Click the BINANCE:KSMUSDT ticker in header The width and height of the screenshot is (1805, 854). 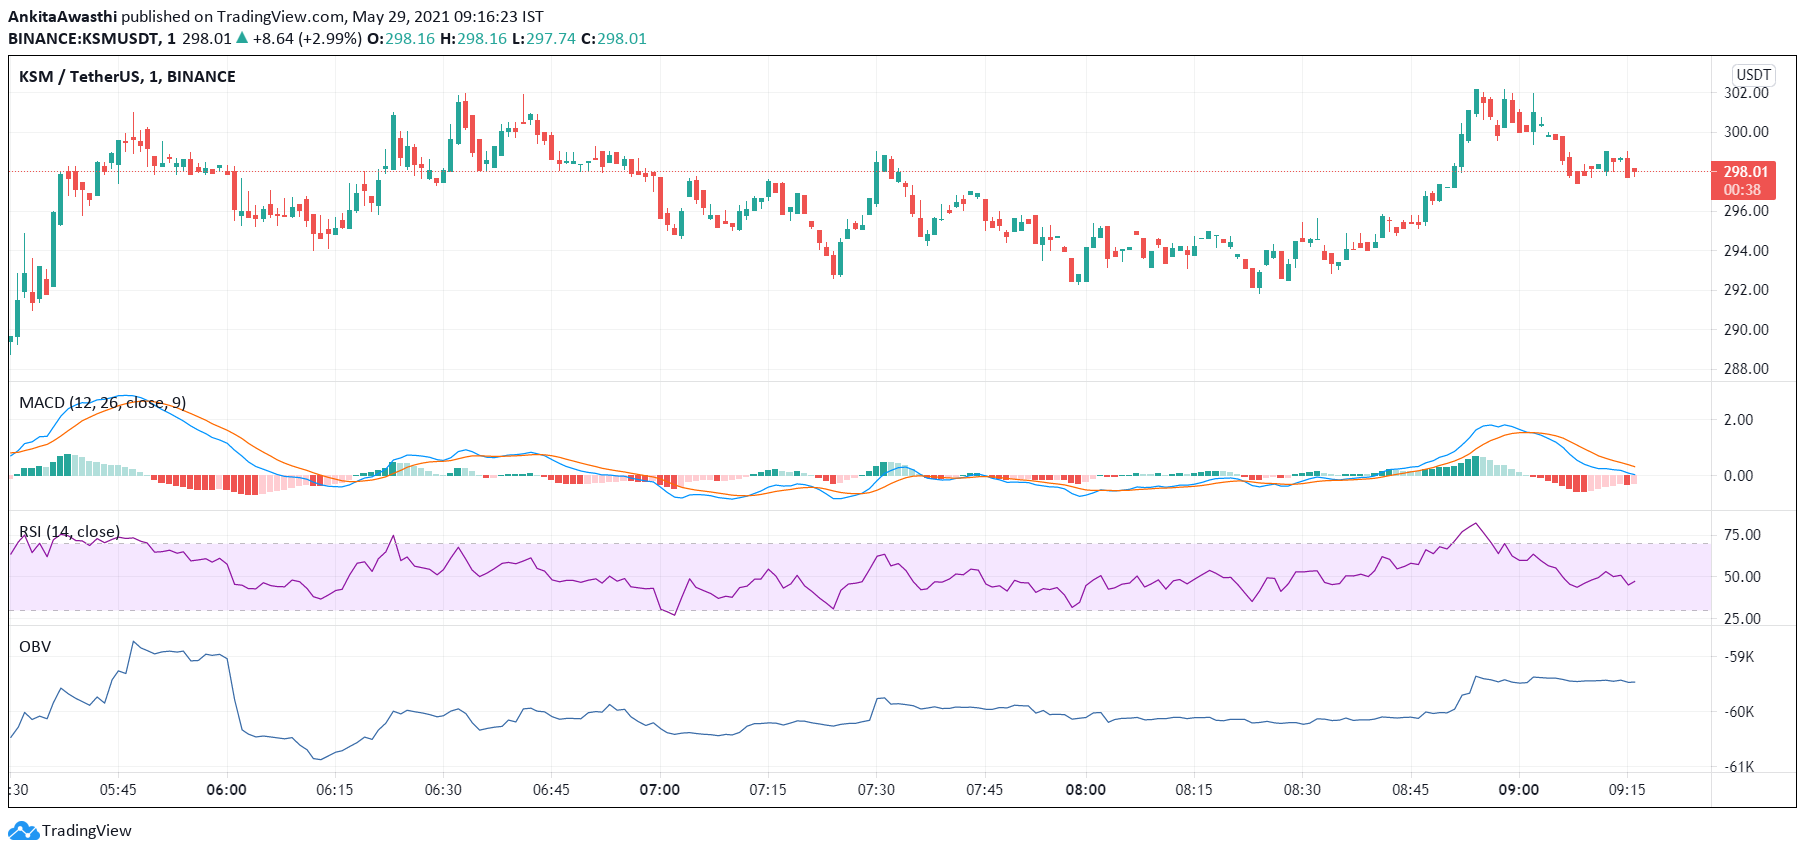click(x=84, y=39)
